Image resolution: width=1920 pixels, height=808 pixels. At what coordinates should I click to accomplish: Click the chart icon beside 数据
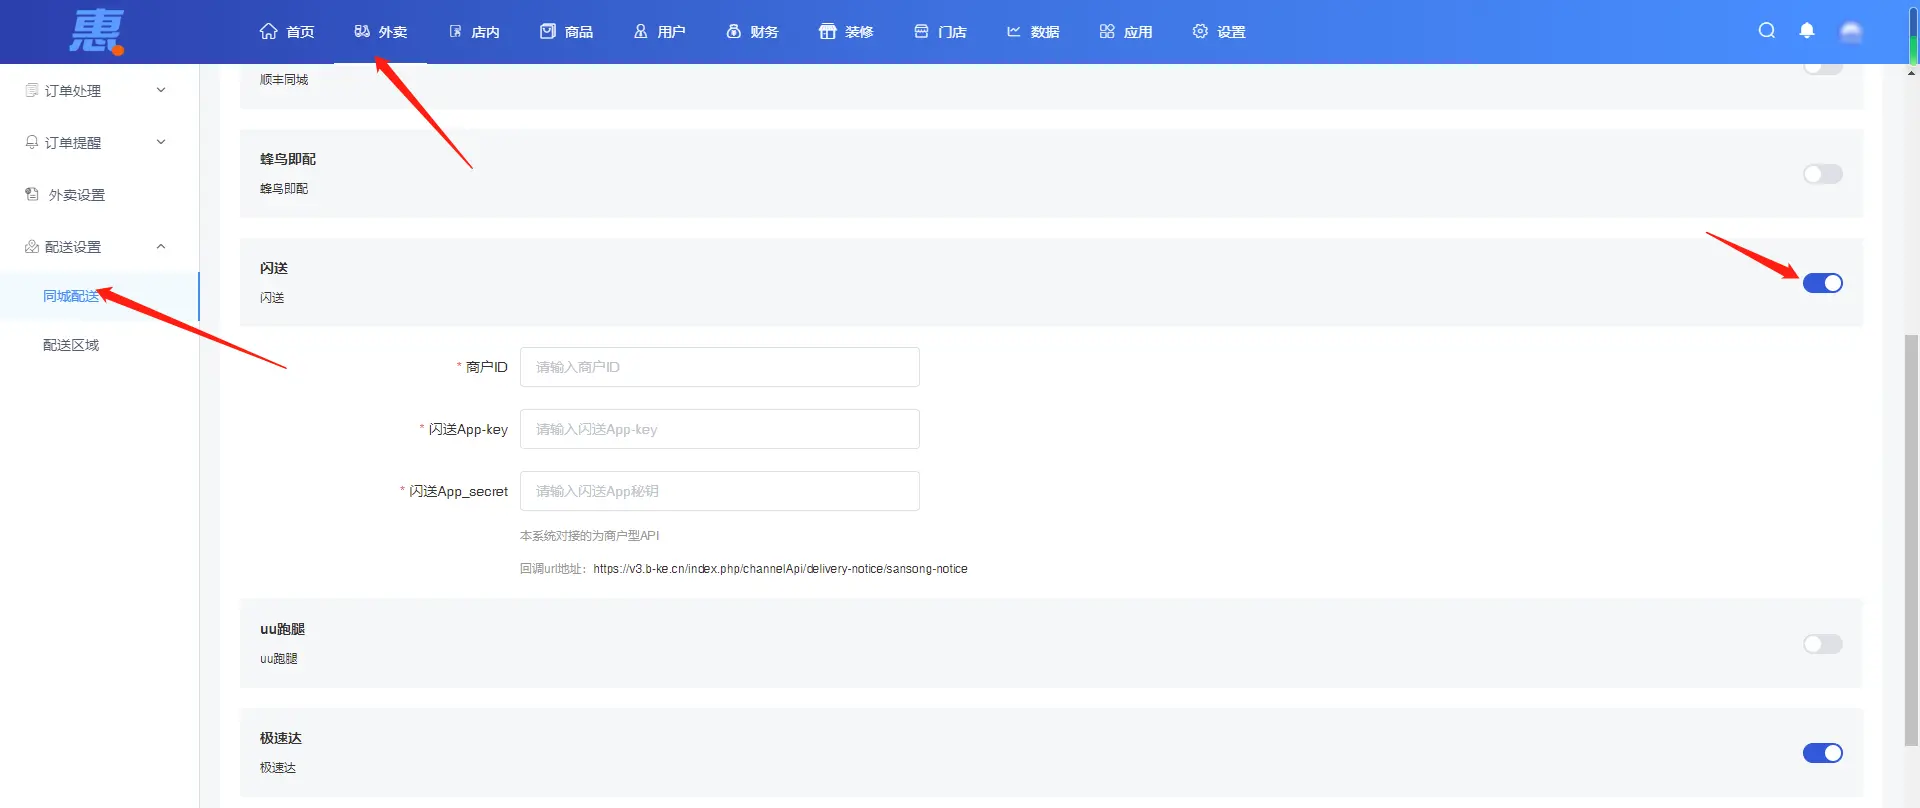pyautogui.click(x=1014, y=31)
